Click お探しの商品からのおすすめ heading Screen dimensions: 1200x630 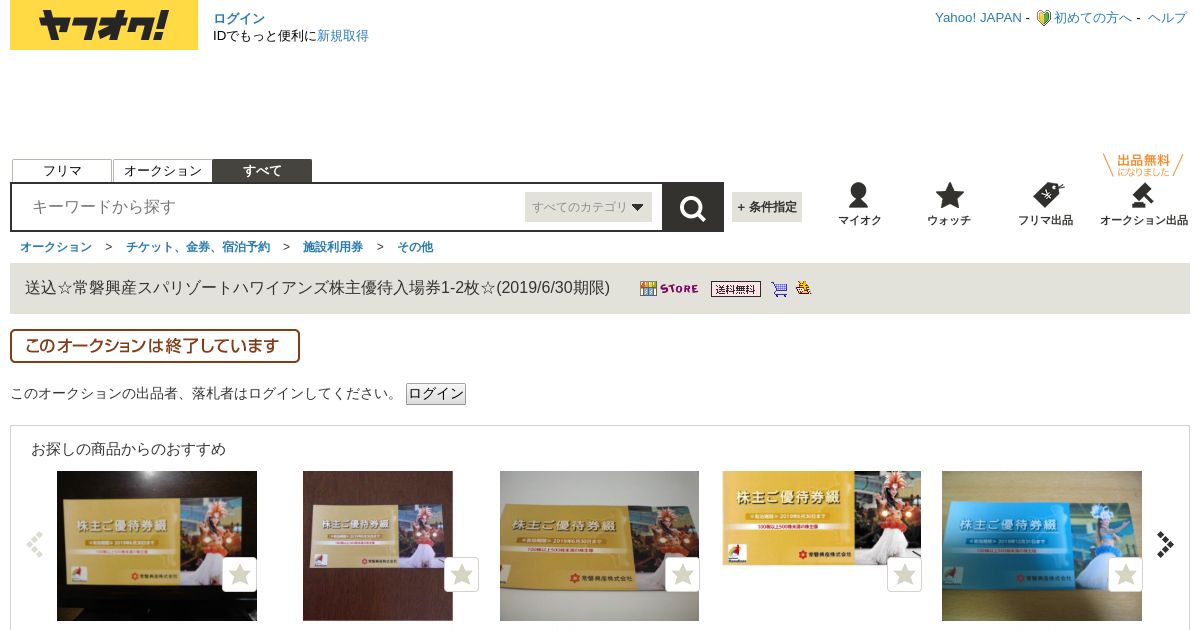coord(128,449)
